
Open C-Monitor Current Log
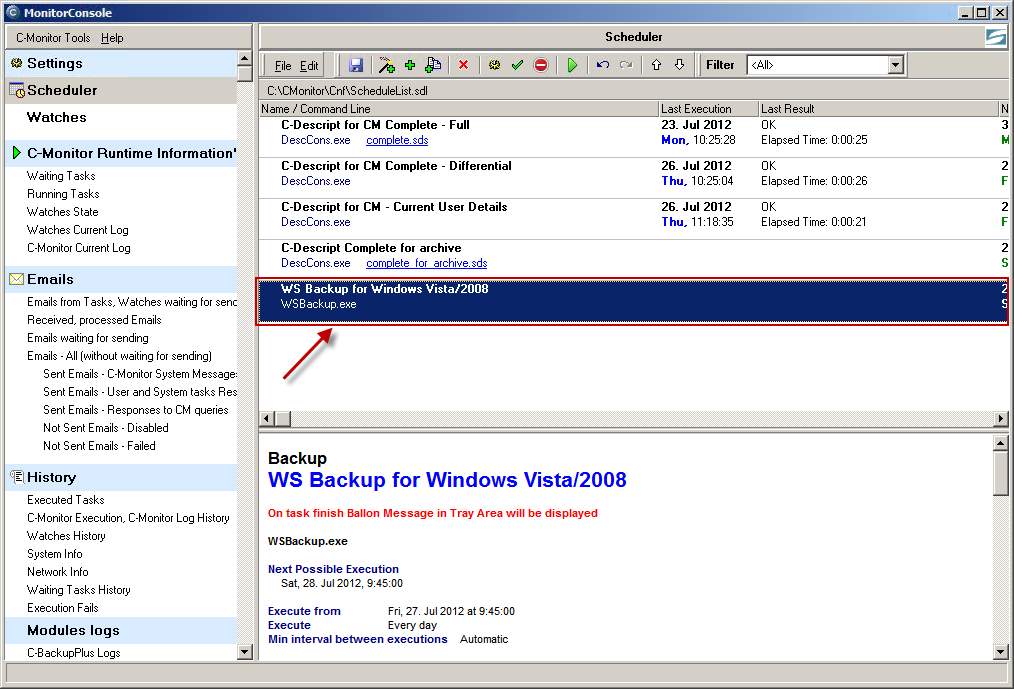78,248
